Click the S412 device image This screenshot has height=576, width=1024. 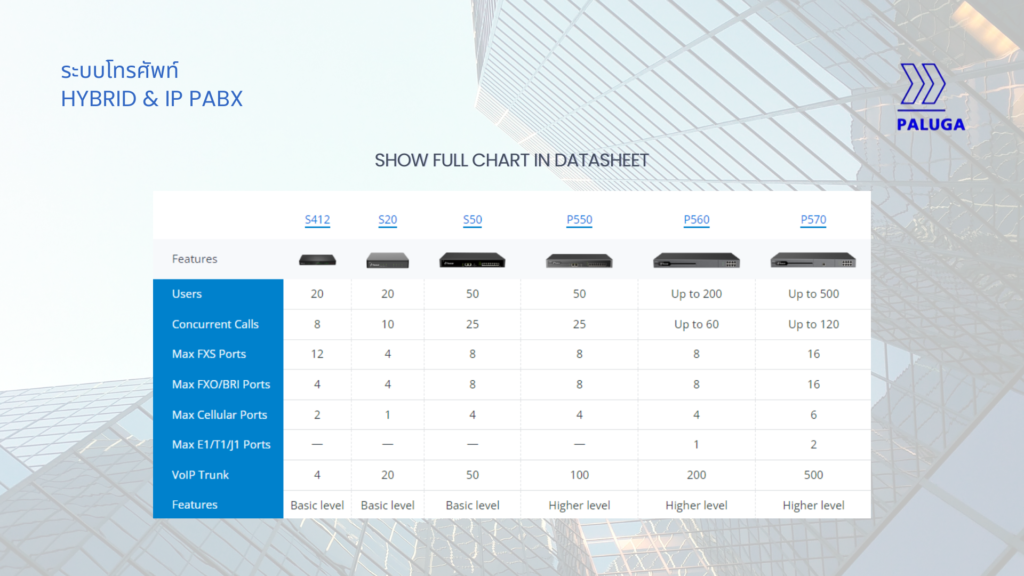pyautogui.click(x=317, y=260)
